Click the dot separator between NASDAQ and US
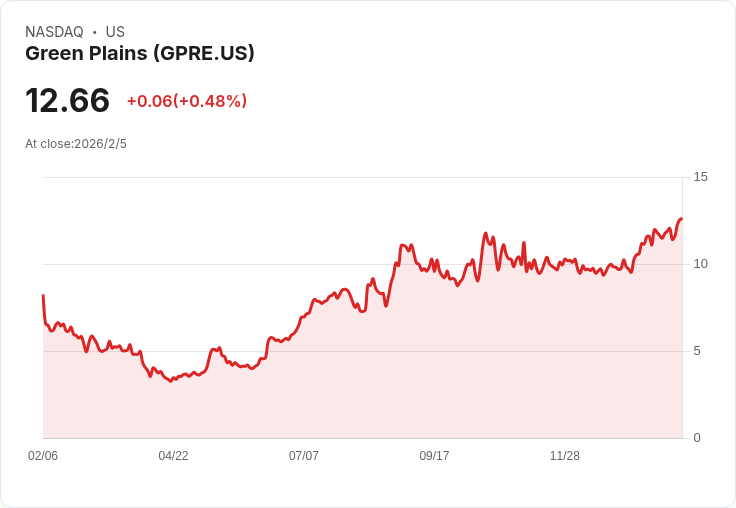Viewport: 736px width, 508px height. (95, 32)
